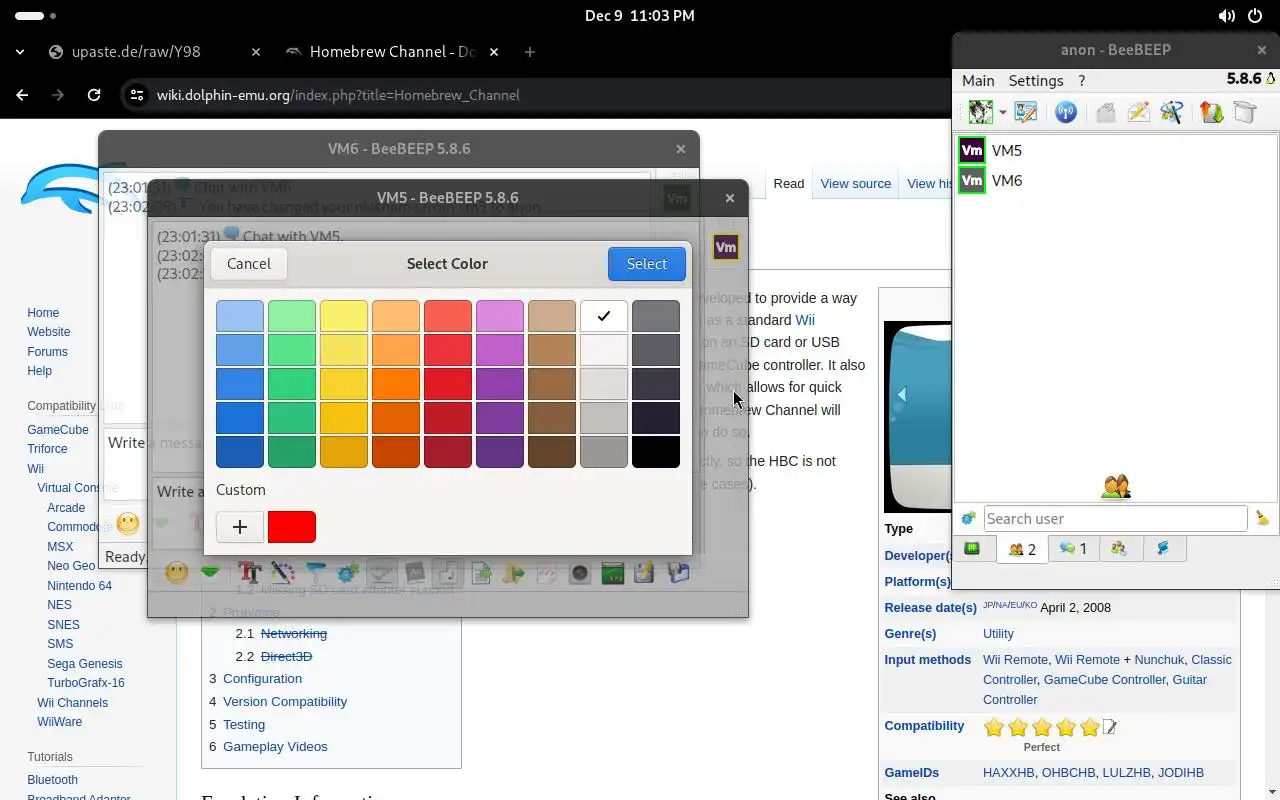Click the blue gear icon in VM5 chat toolbar
Viewport: 1280px width, 800px height.
[x=348, y=573]
